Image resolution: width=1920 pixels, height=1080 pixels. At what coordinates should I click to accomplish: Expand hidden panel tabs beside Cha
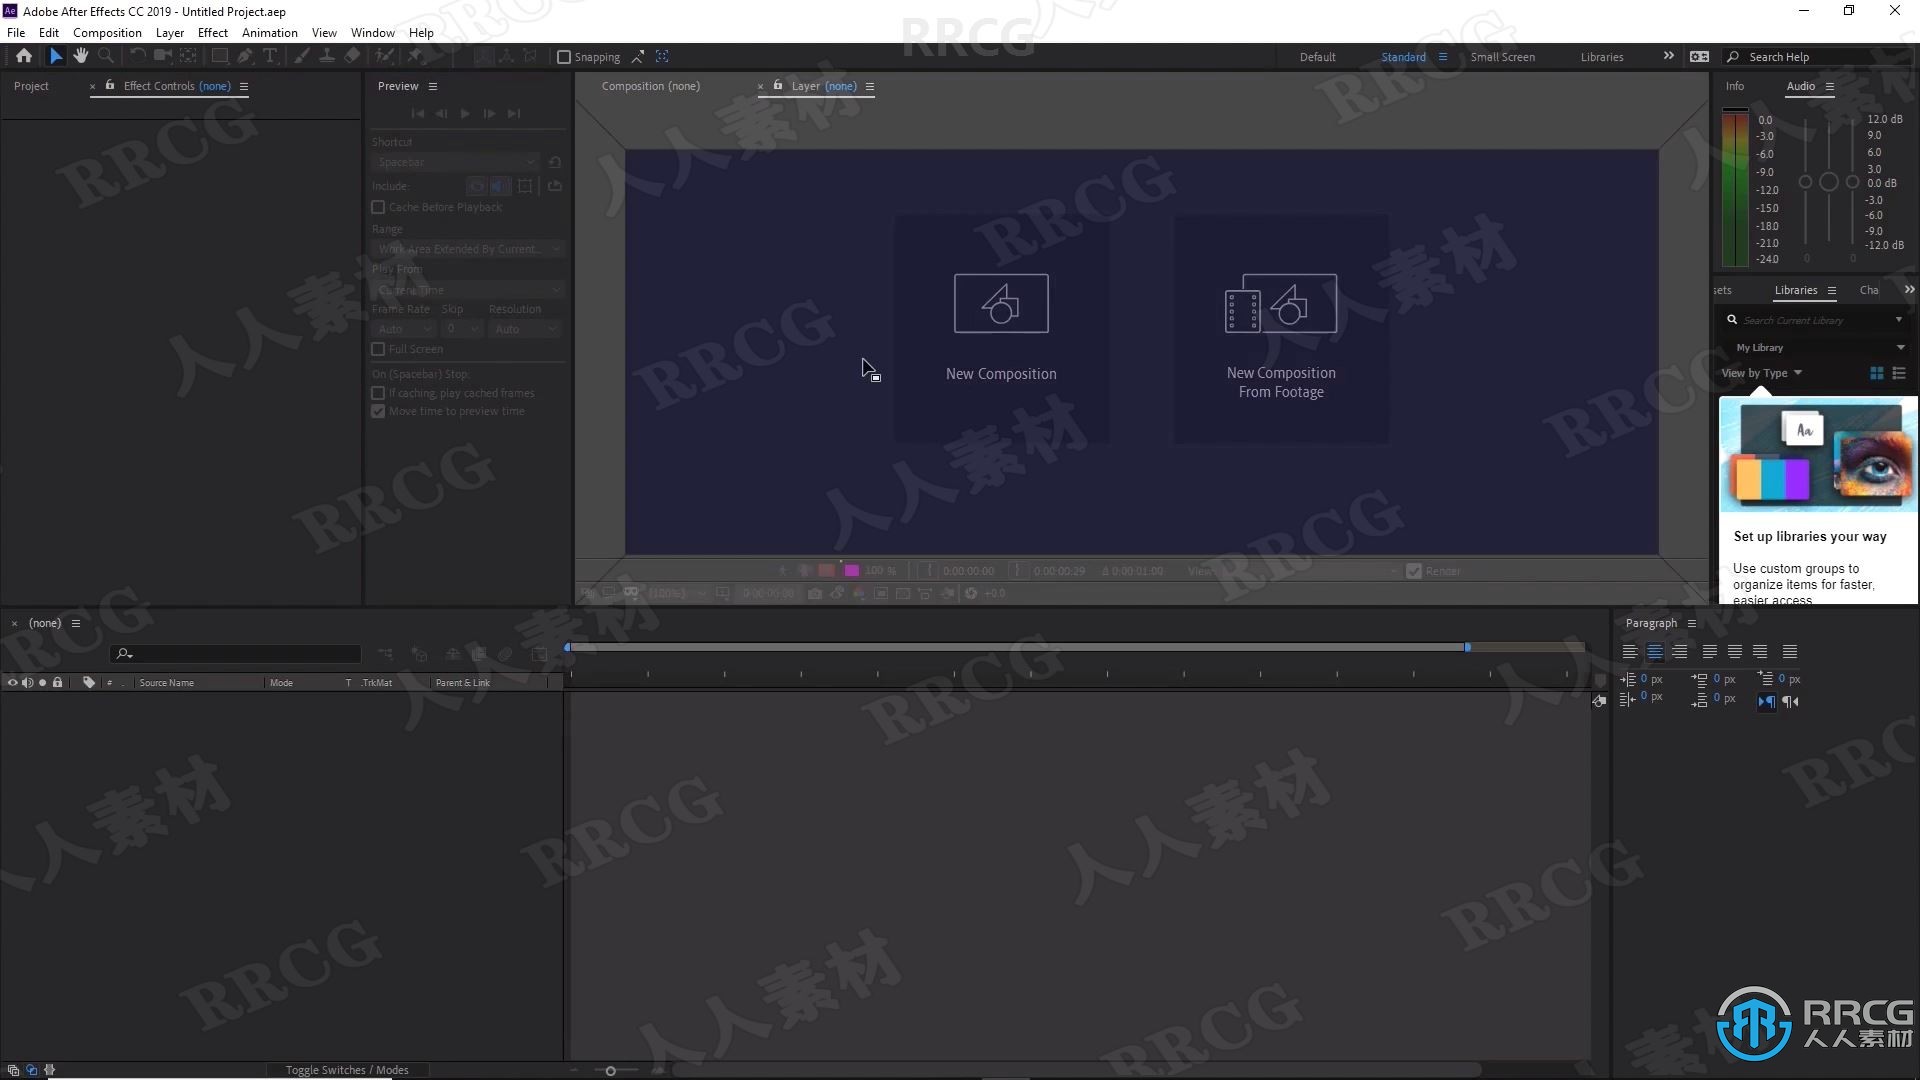click(1909, 290)
